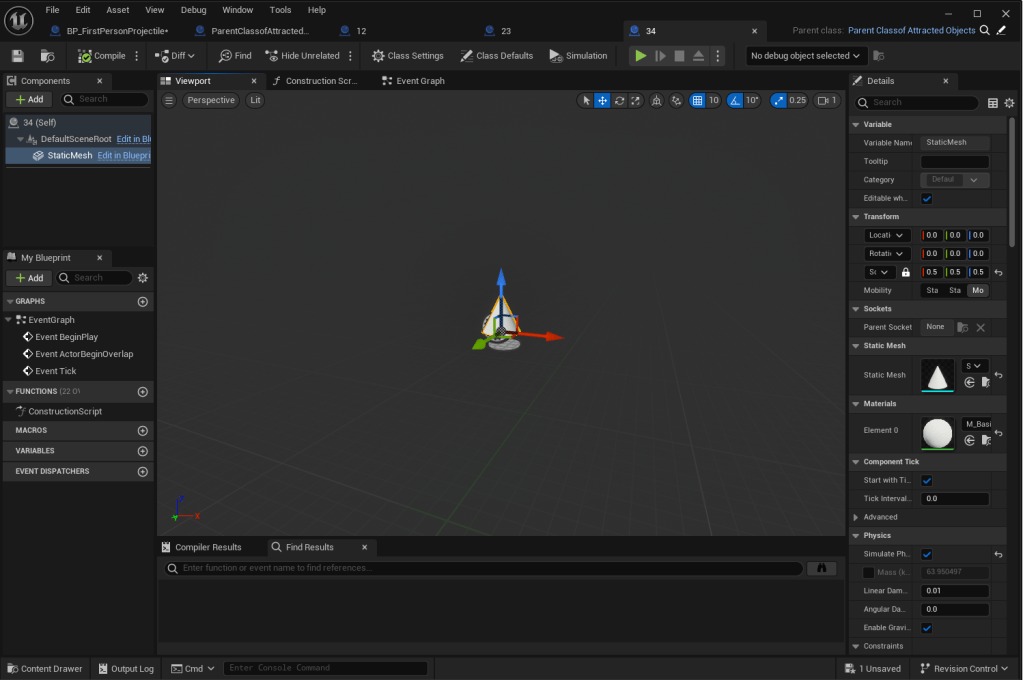Toggle grid snapping icon in the viewport
Viewport: 1023px width, 680px height.
pos(698,100)
